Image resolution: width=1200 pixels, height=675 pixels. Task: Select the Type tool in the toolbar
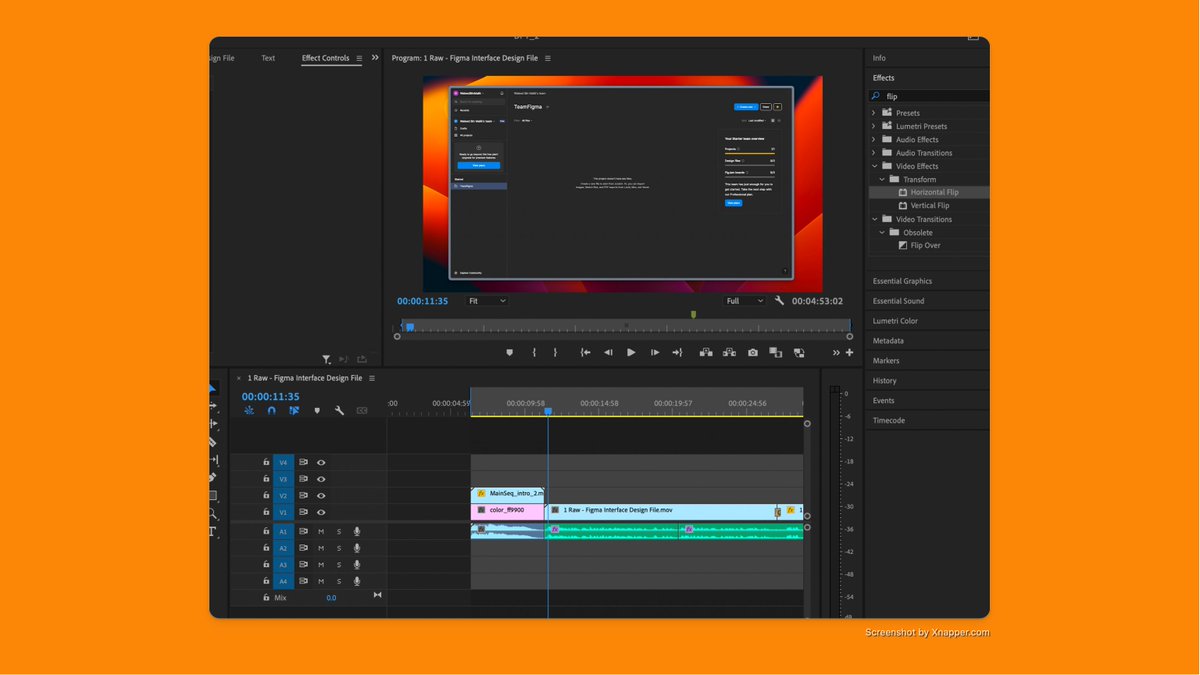click(213, 528)
